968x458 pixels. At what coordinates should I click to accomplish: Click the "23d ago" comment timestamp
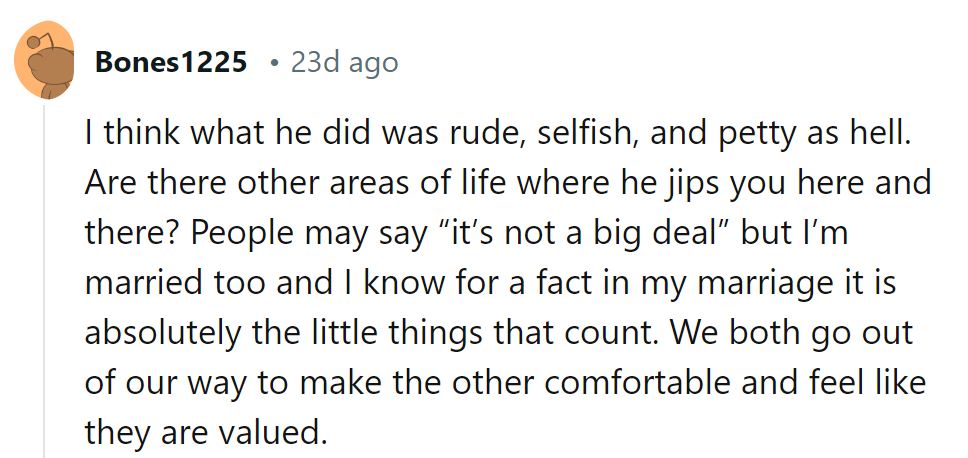[x=344, y=63]
